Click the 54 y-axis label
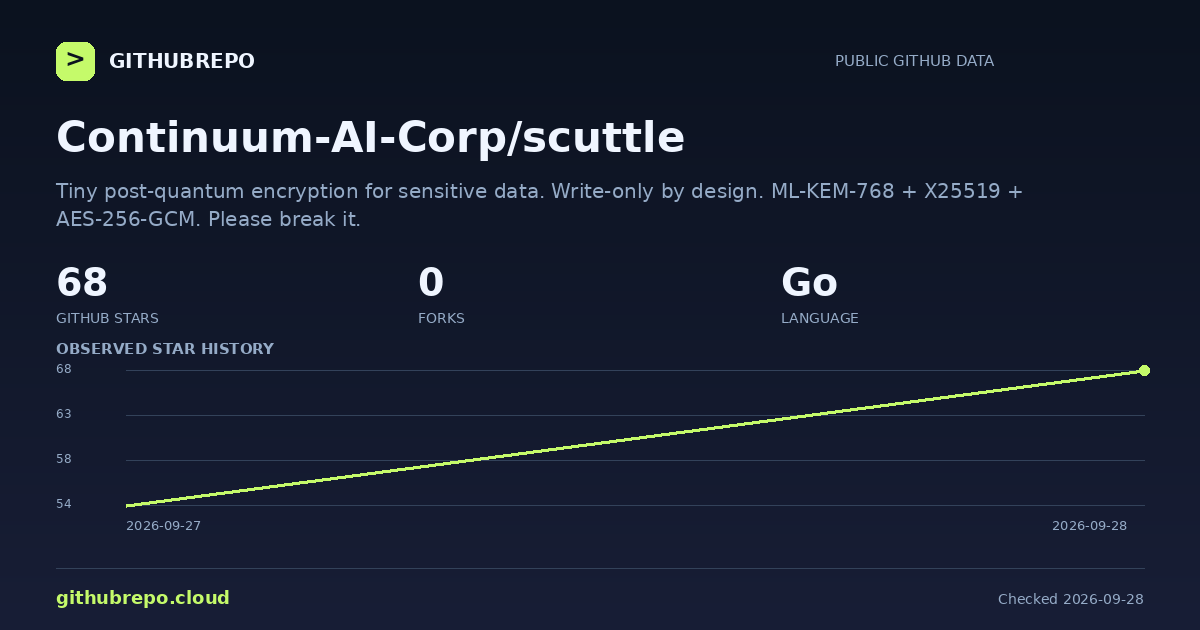This screenshot has height=630, width=1200. point(64,504)
